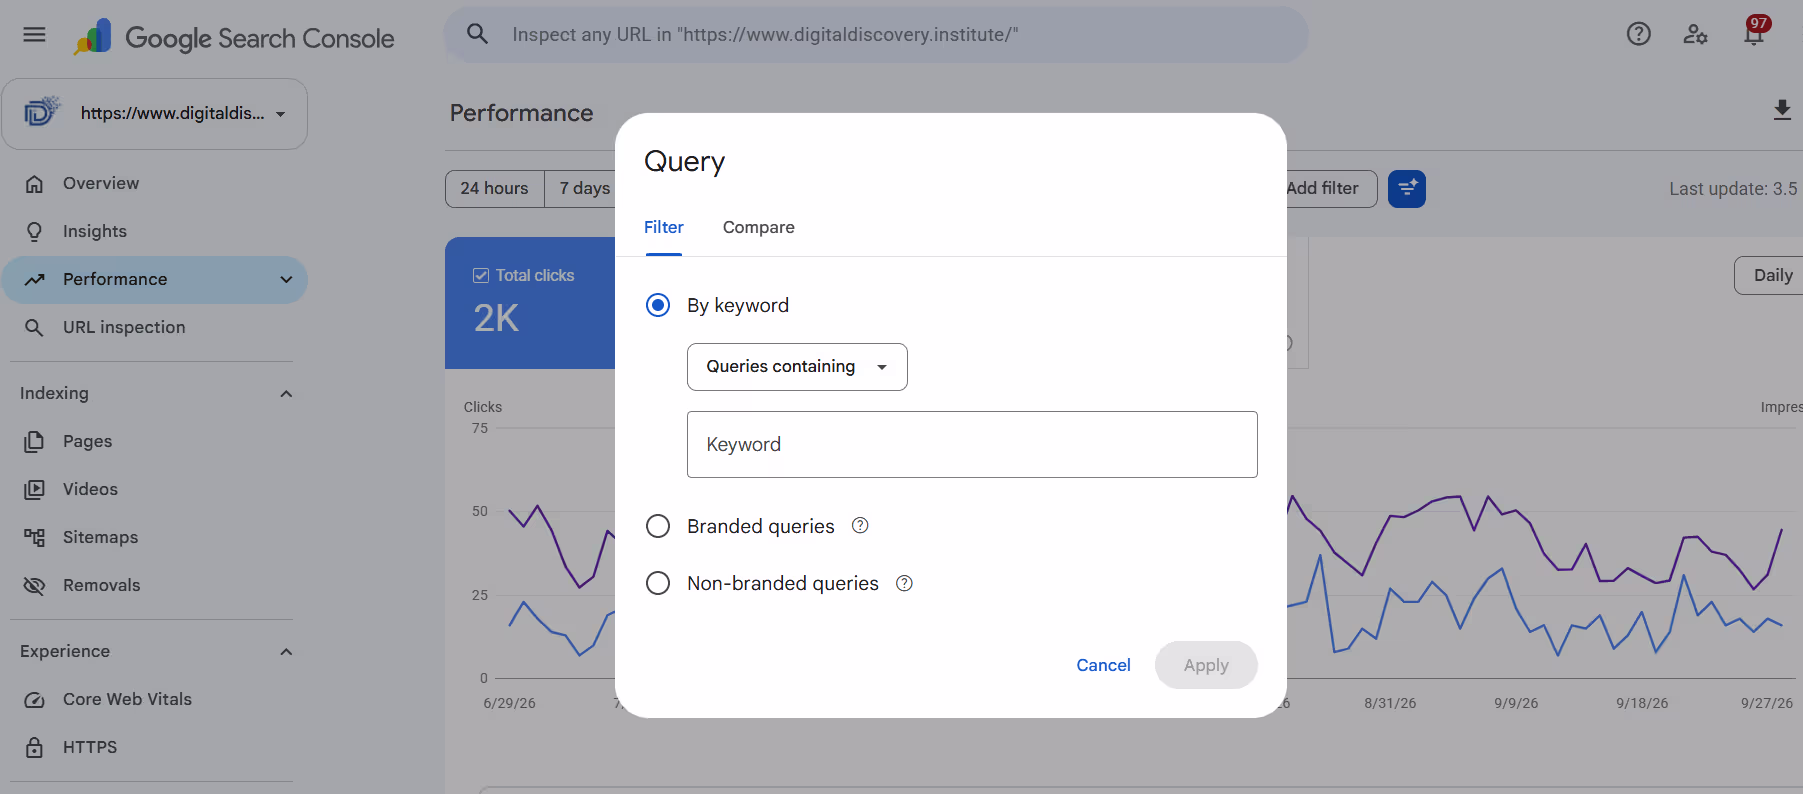Select the 24 hours date range
The image size is (1803, 794).
coord(495,188)
